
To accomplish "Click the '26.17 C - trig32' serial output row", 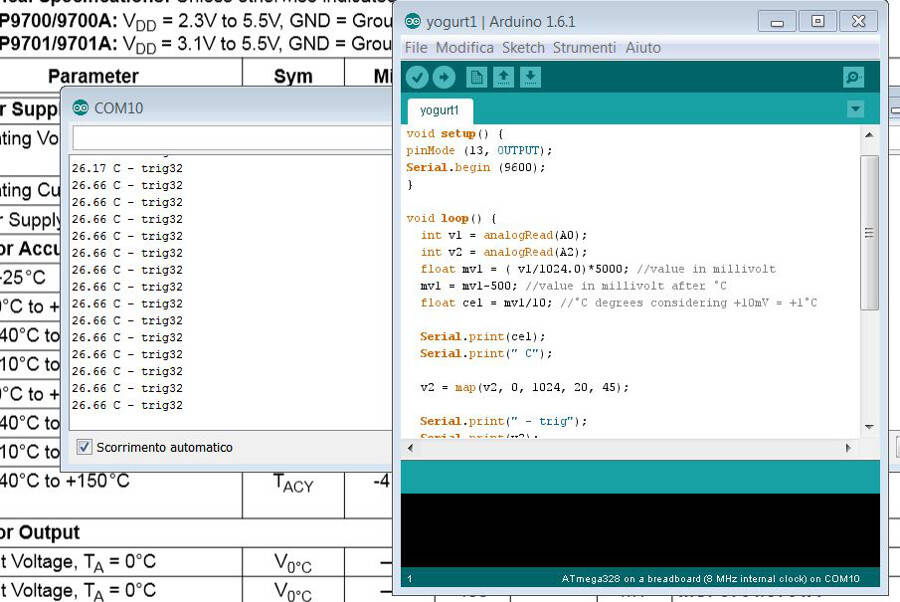I will pos(127,168).
